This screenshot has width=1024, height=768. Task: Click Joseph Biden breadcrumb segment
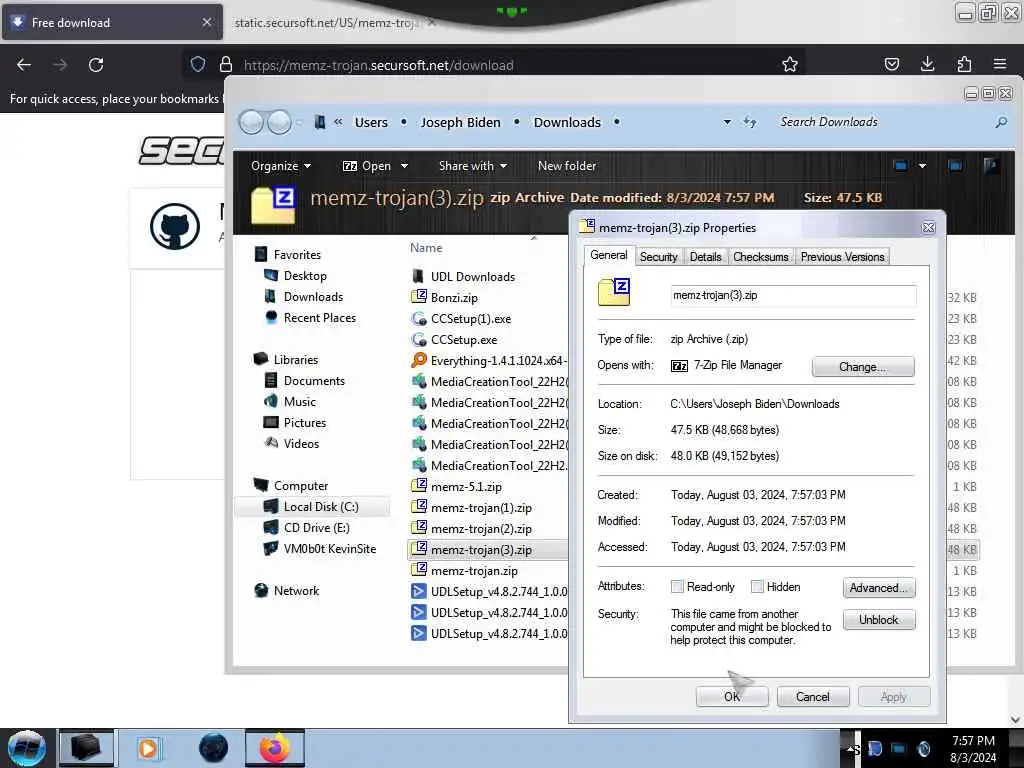460,122
